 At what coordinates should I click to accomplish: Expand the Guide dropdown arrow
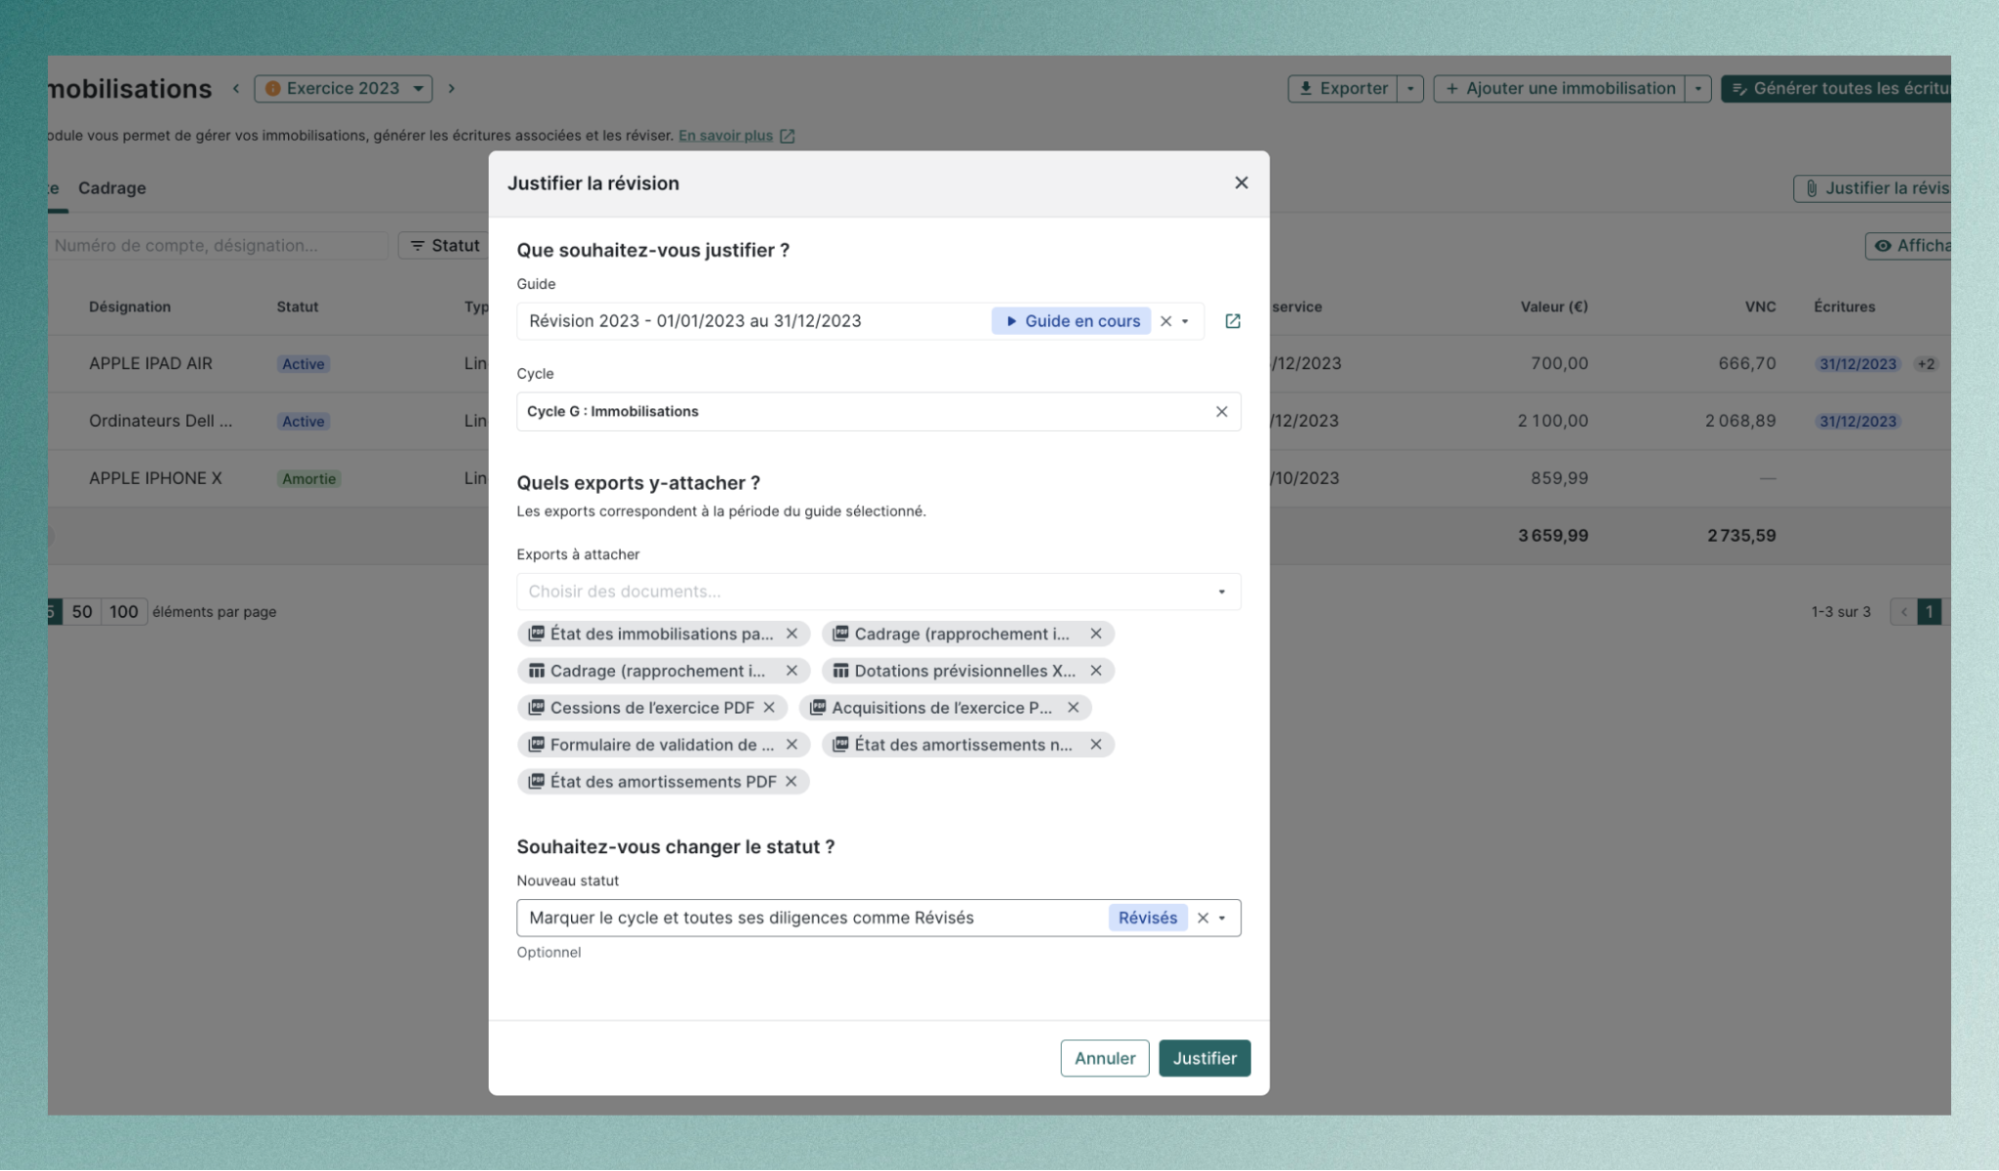1186,321
